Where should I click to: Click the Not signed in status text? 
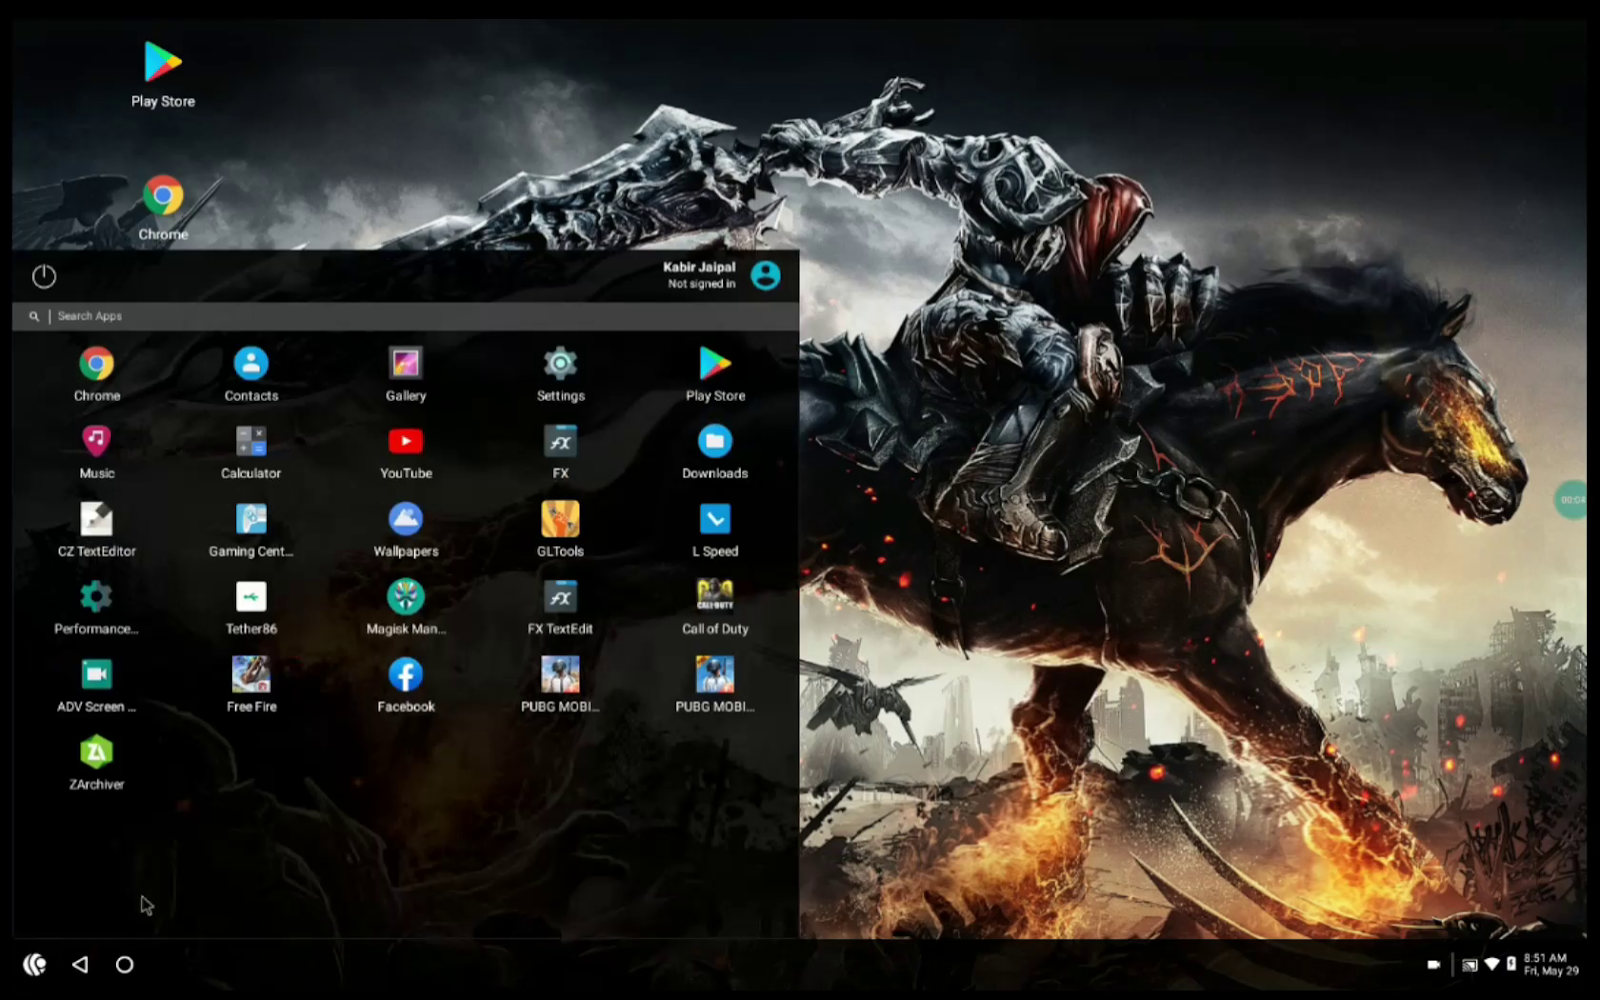[702, 284]
